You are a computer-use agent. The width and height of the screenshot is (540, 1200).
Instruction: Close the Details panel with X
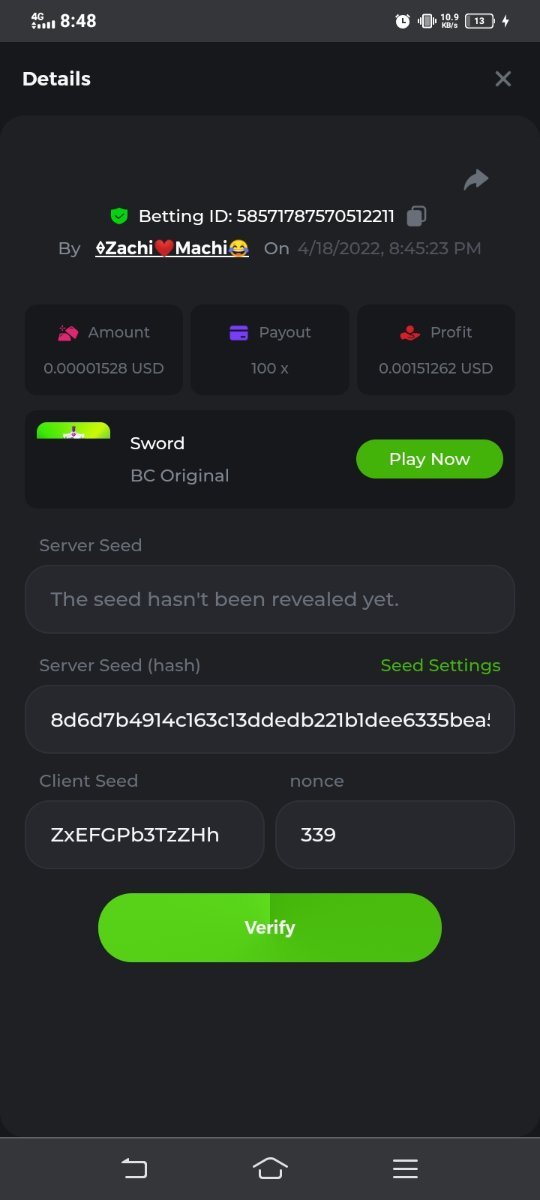click(503, 79)
